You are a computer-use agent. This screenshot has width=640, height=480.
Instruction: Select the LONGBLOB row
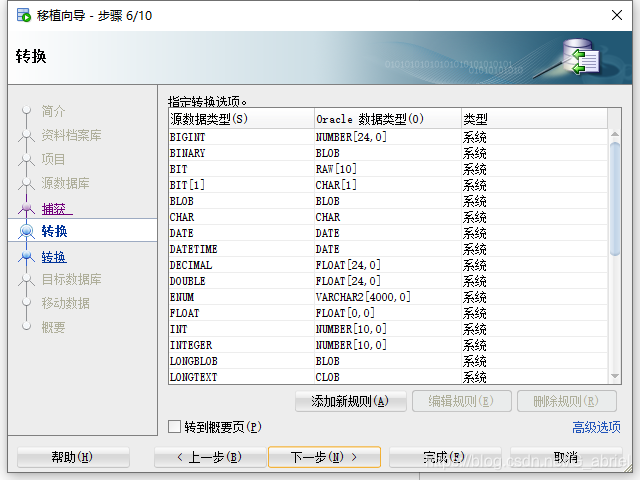coord(388,361)
